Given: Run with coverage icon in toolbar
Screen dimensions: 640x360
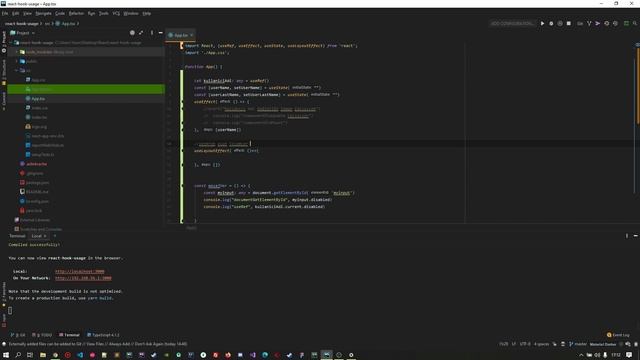Looking at the screenshot, I should (x=560, y=24).
